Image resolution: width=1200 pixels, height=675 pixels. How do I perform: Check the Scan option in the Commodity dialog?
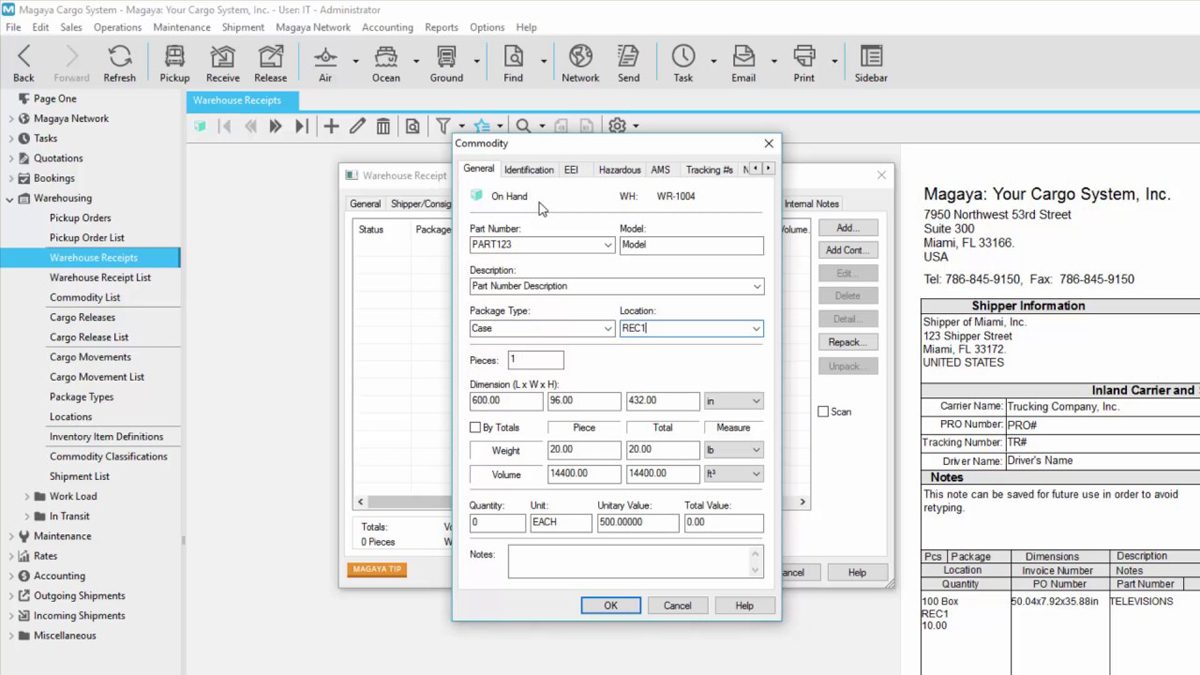click(823, 411)
